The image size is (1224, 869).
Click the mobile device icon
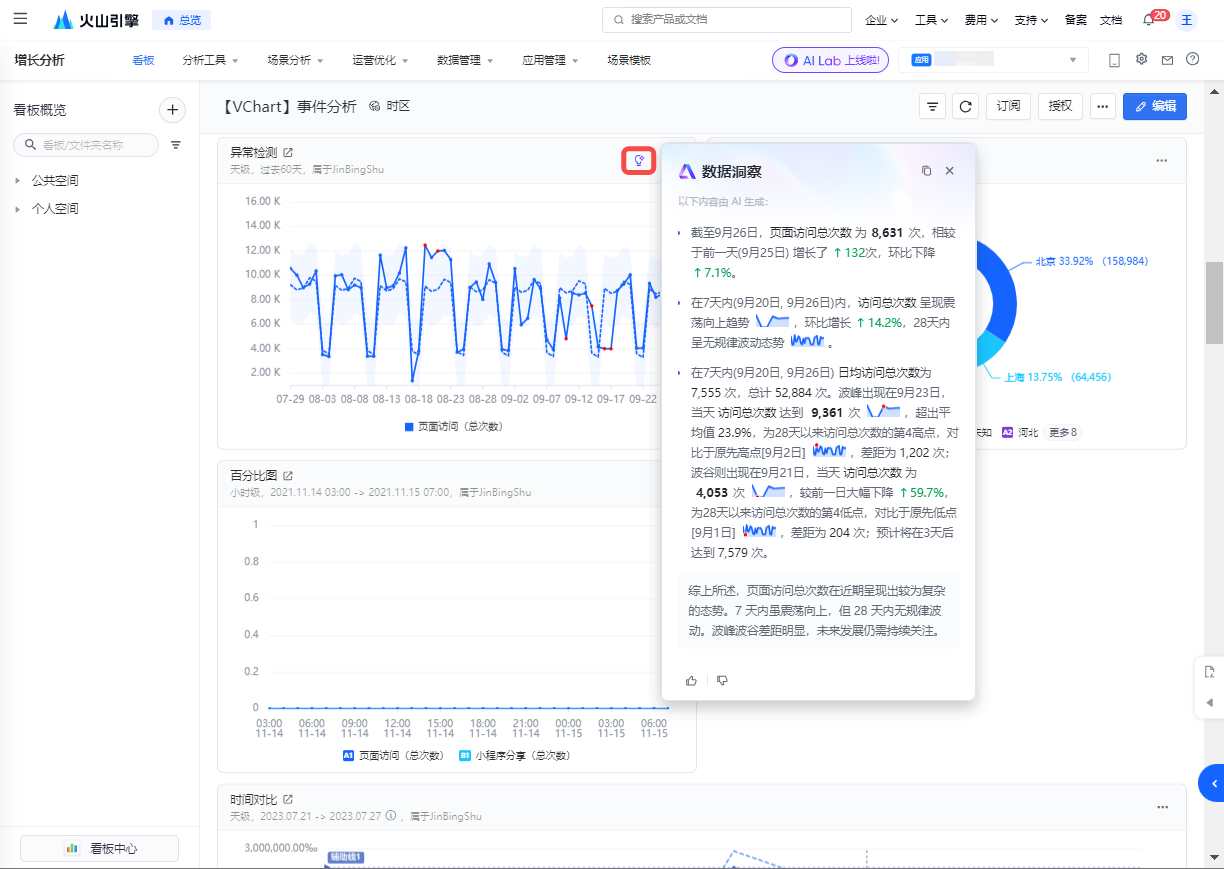pyautogui.click(x=1114, y=60)
